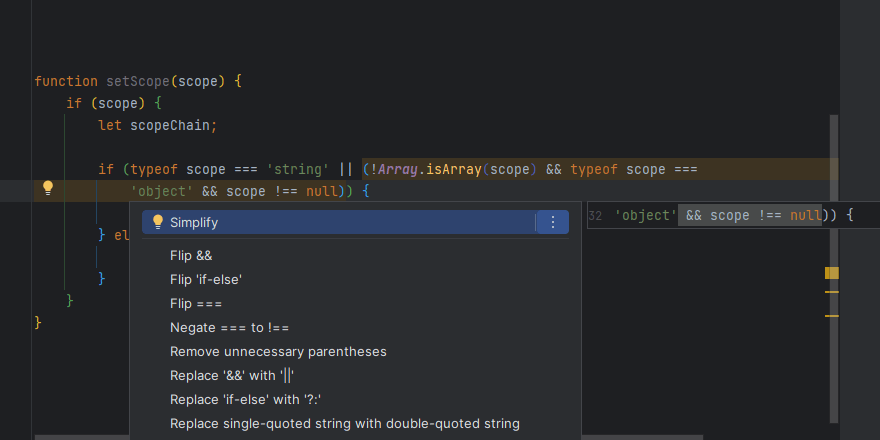Click the lowest warning mark in error stripe

pos(831,316)
